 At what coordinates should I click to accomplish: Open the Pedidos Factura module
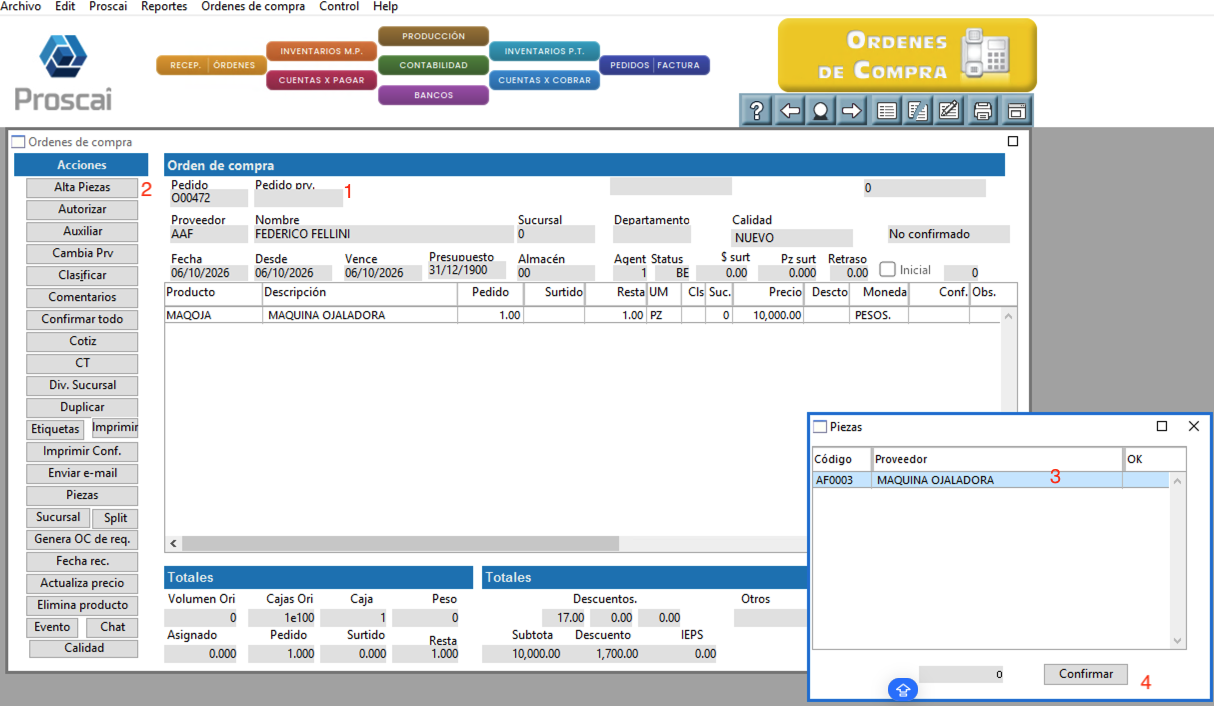655,66
